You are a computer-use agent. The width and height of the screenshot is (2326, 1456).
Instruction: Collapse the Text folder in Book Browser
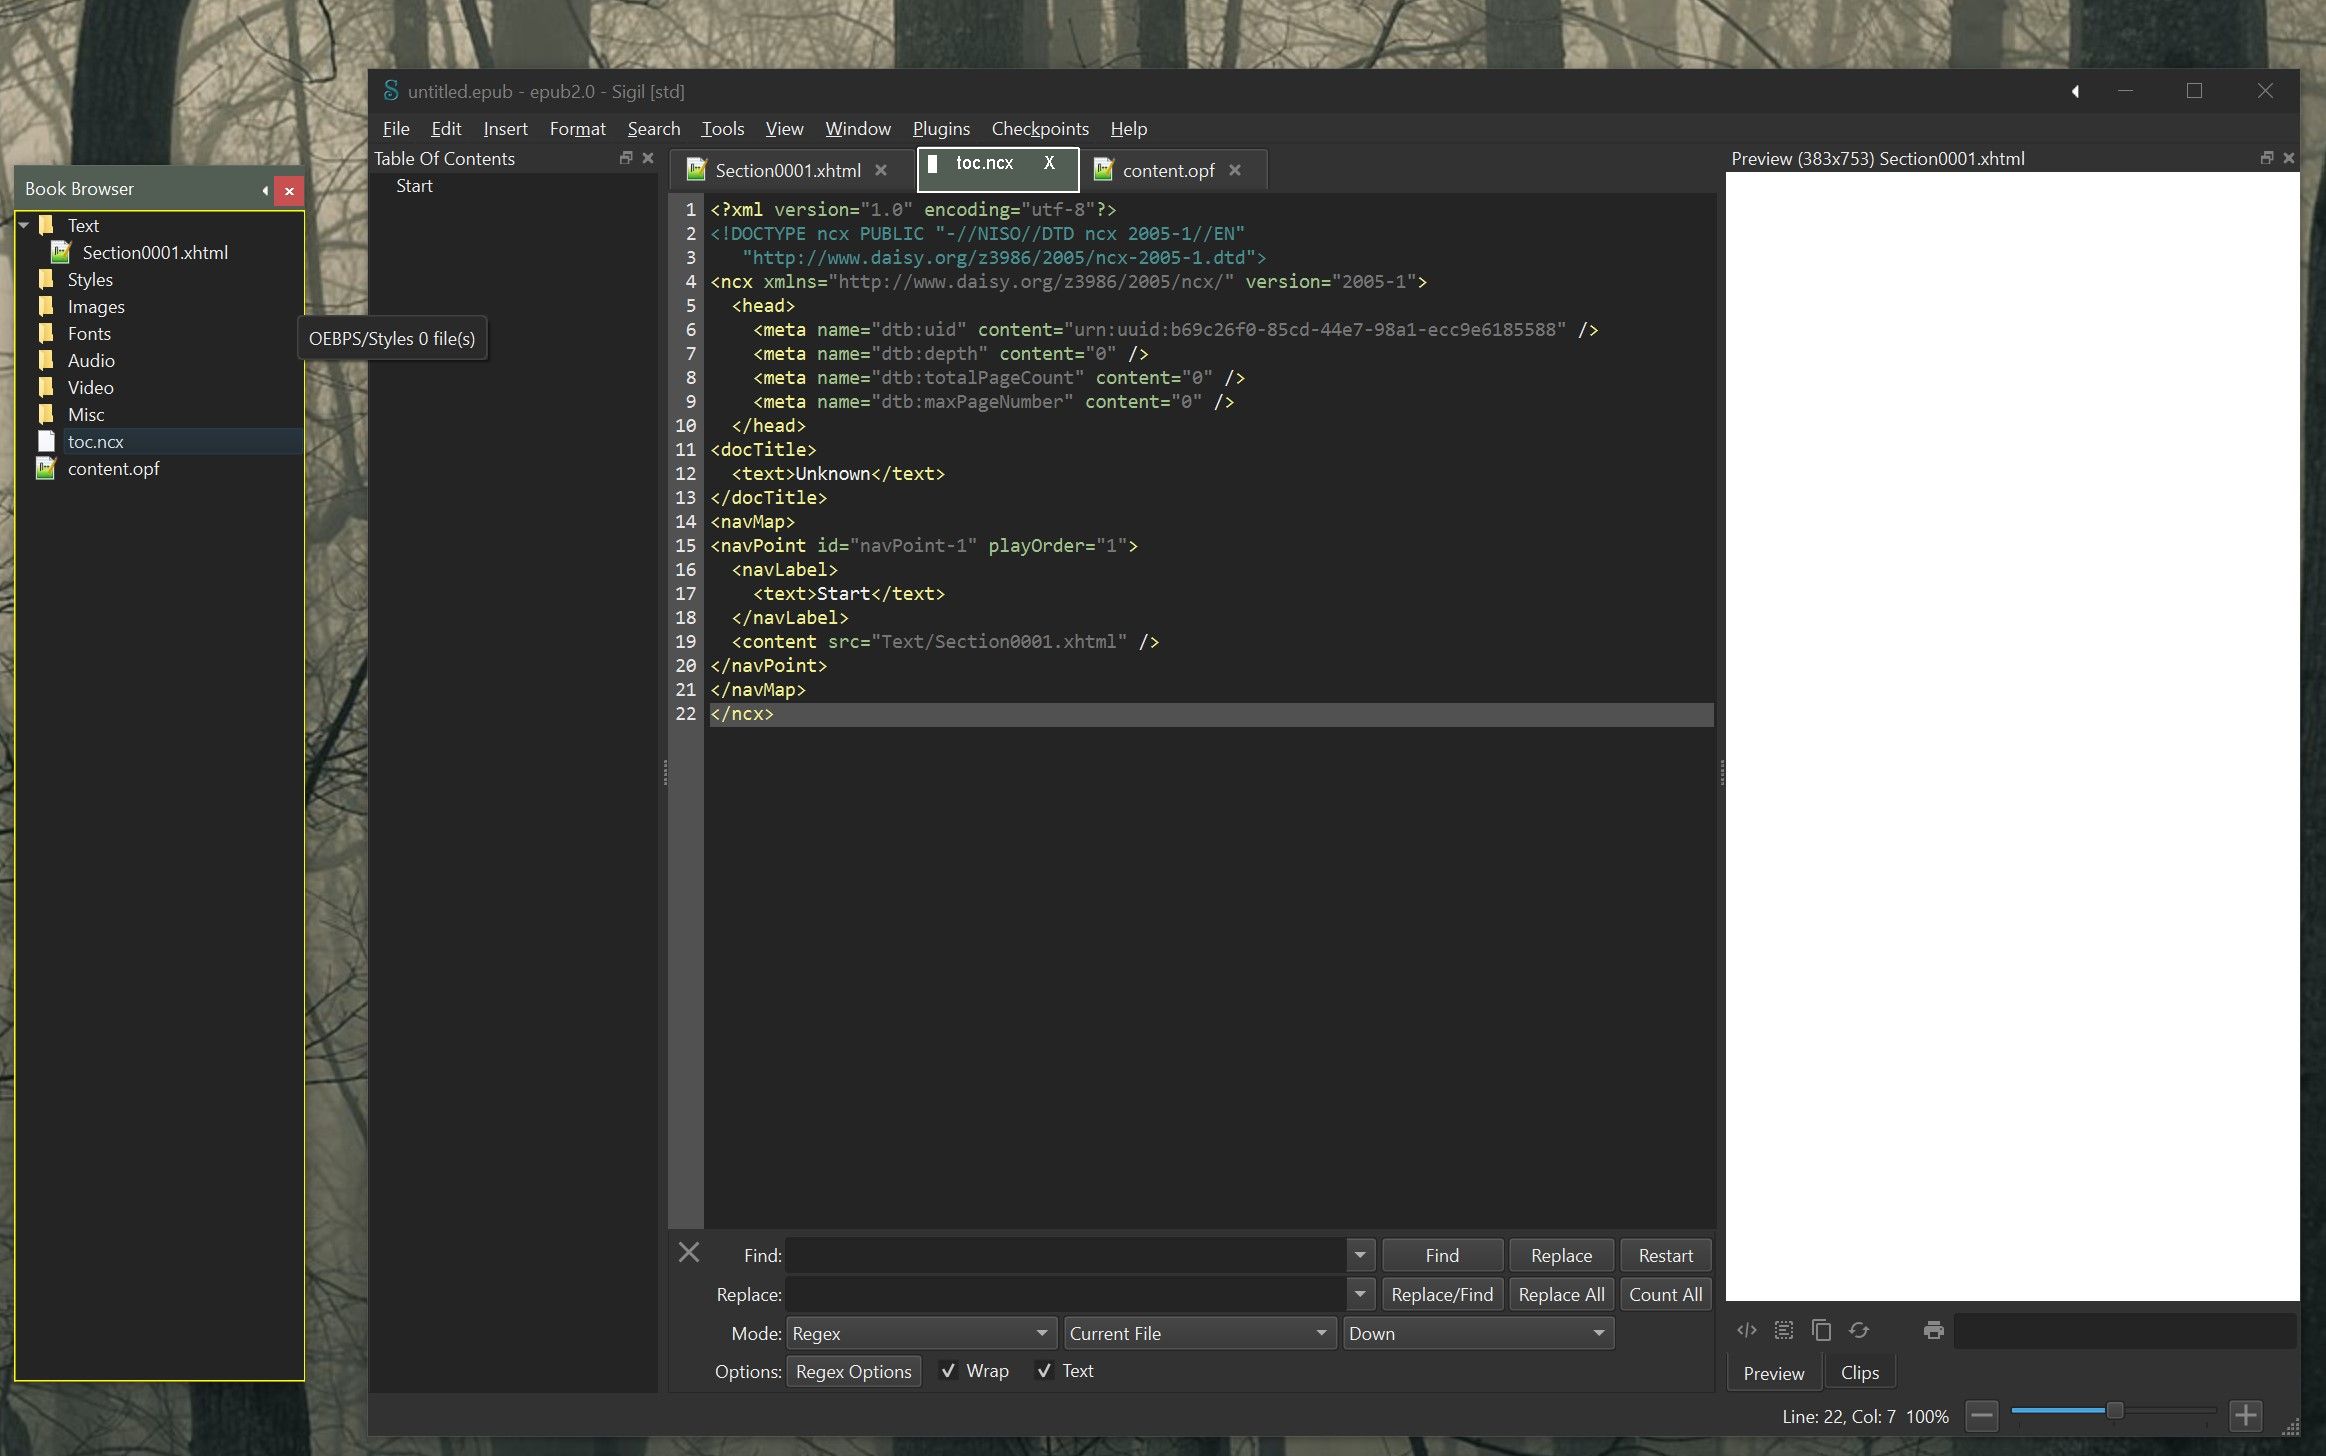click(23, 226)
